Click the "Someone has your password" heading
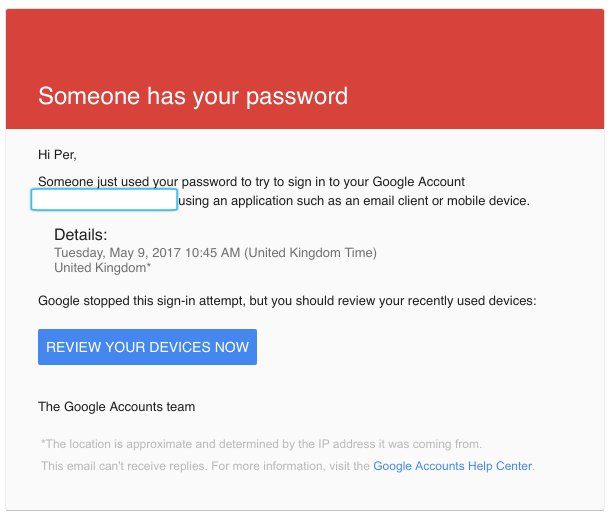The height and width of the screenshot is (512, 609). (193, 96)
